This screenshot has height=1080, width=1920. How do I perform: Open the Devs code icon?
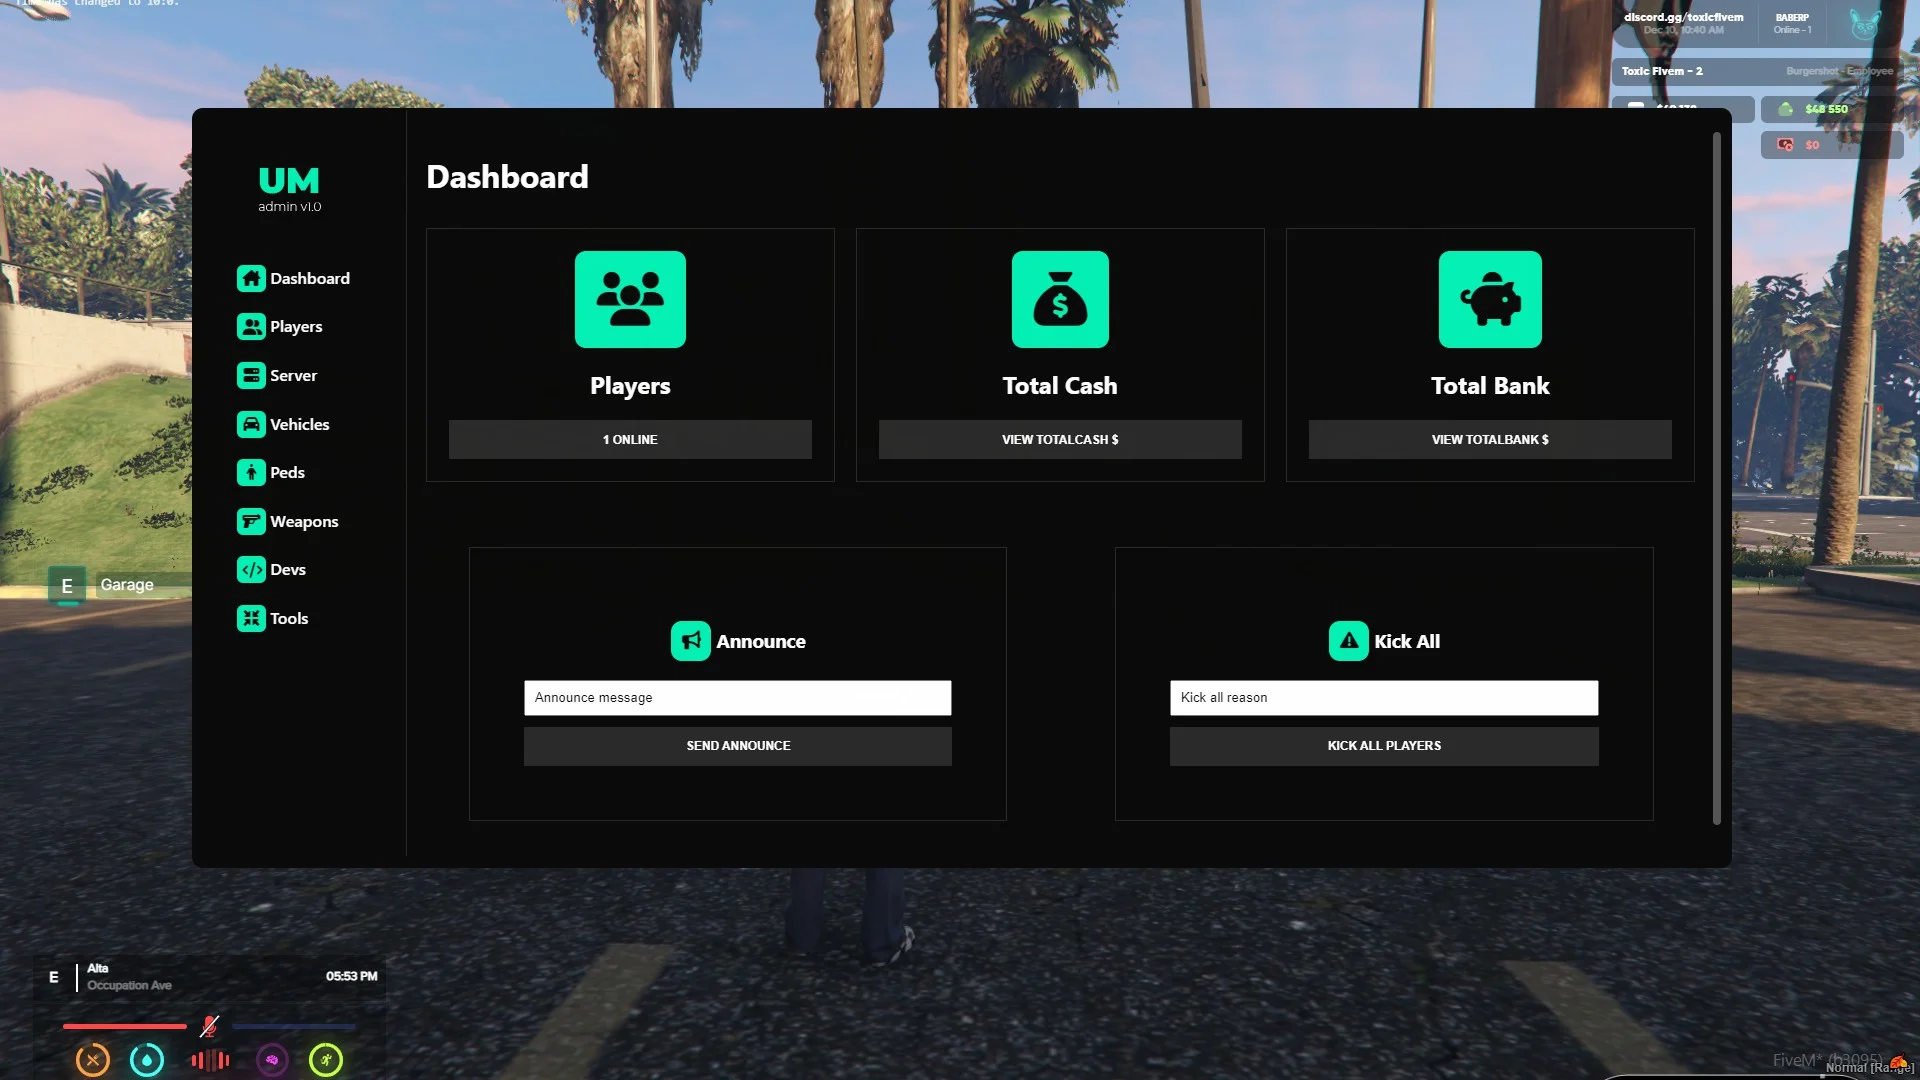(x=251, y=570)
